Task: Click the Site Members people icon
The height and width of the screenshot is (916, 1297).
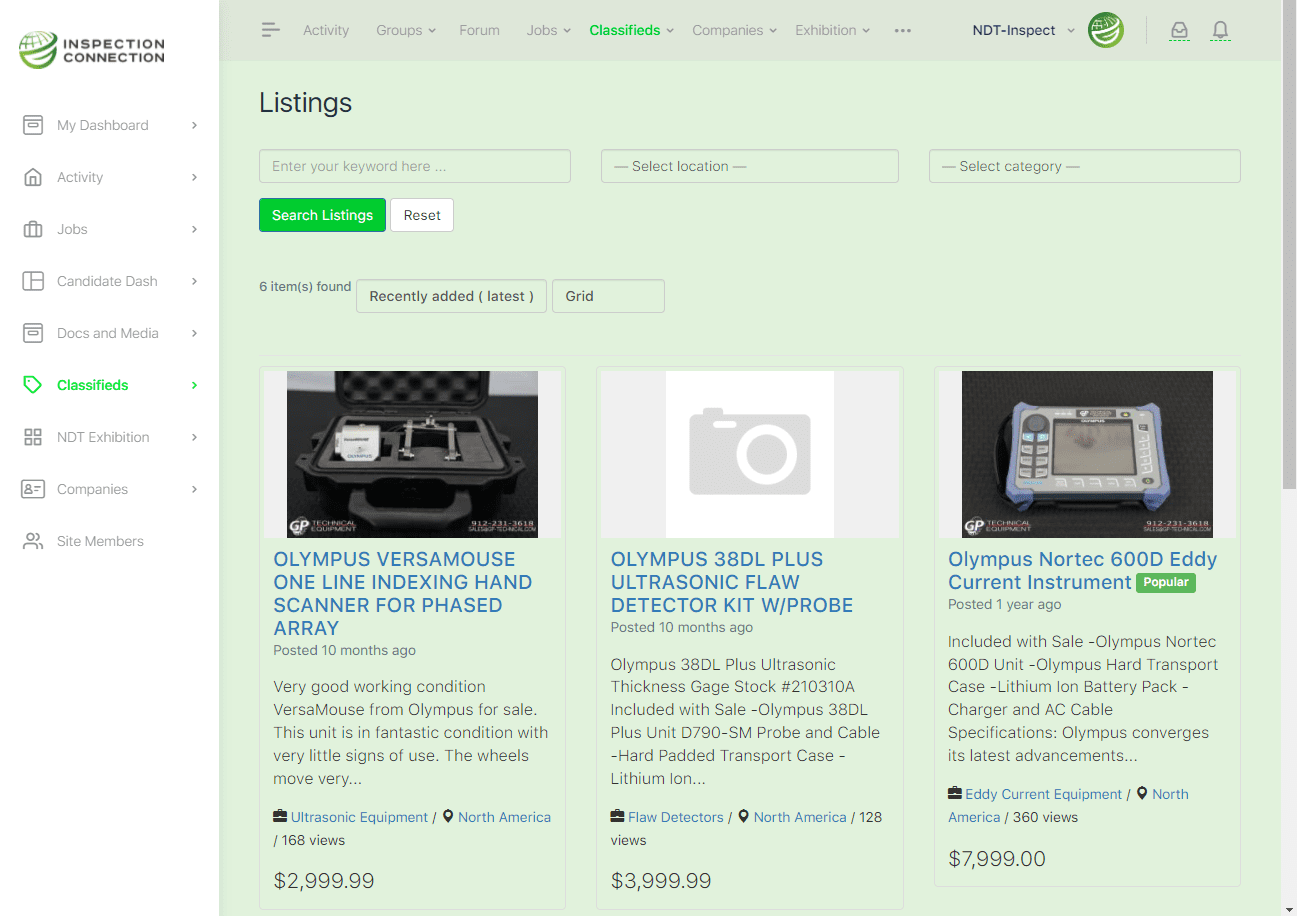Action: 33,541
